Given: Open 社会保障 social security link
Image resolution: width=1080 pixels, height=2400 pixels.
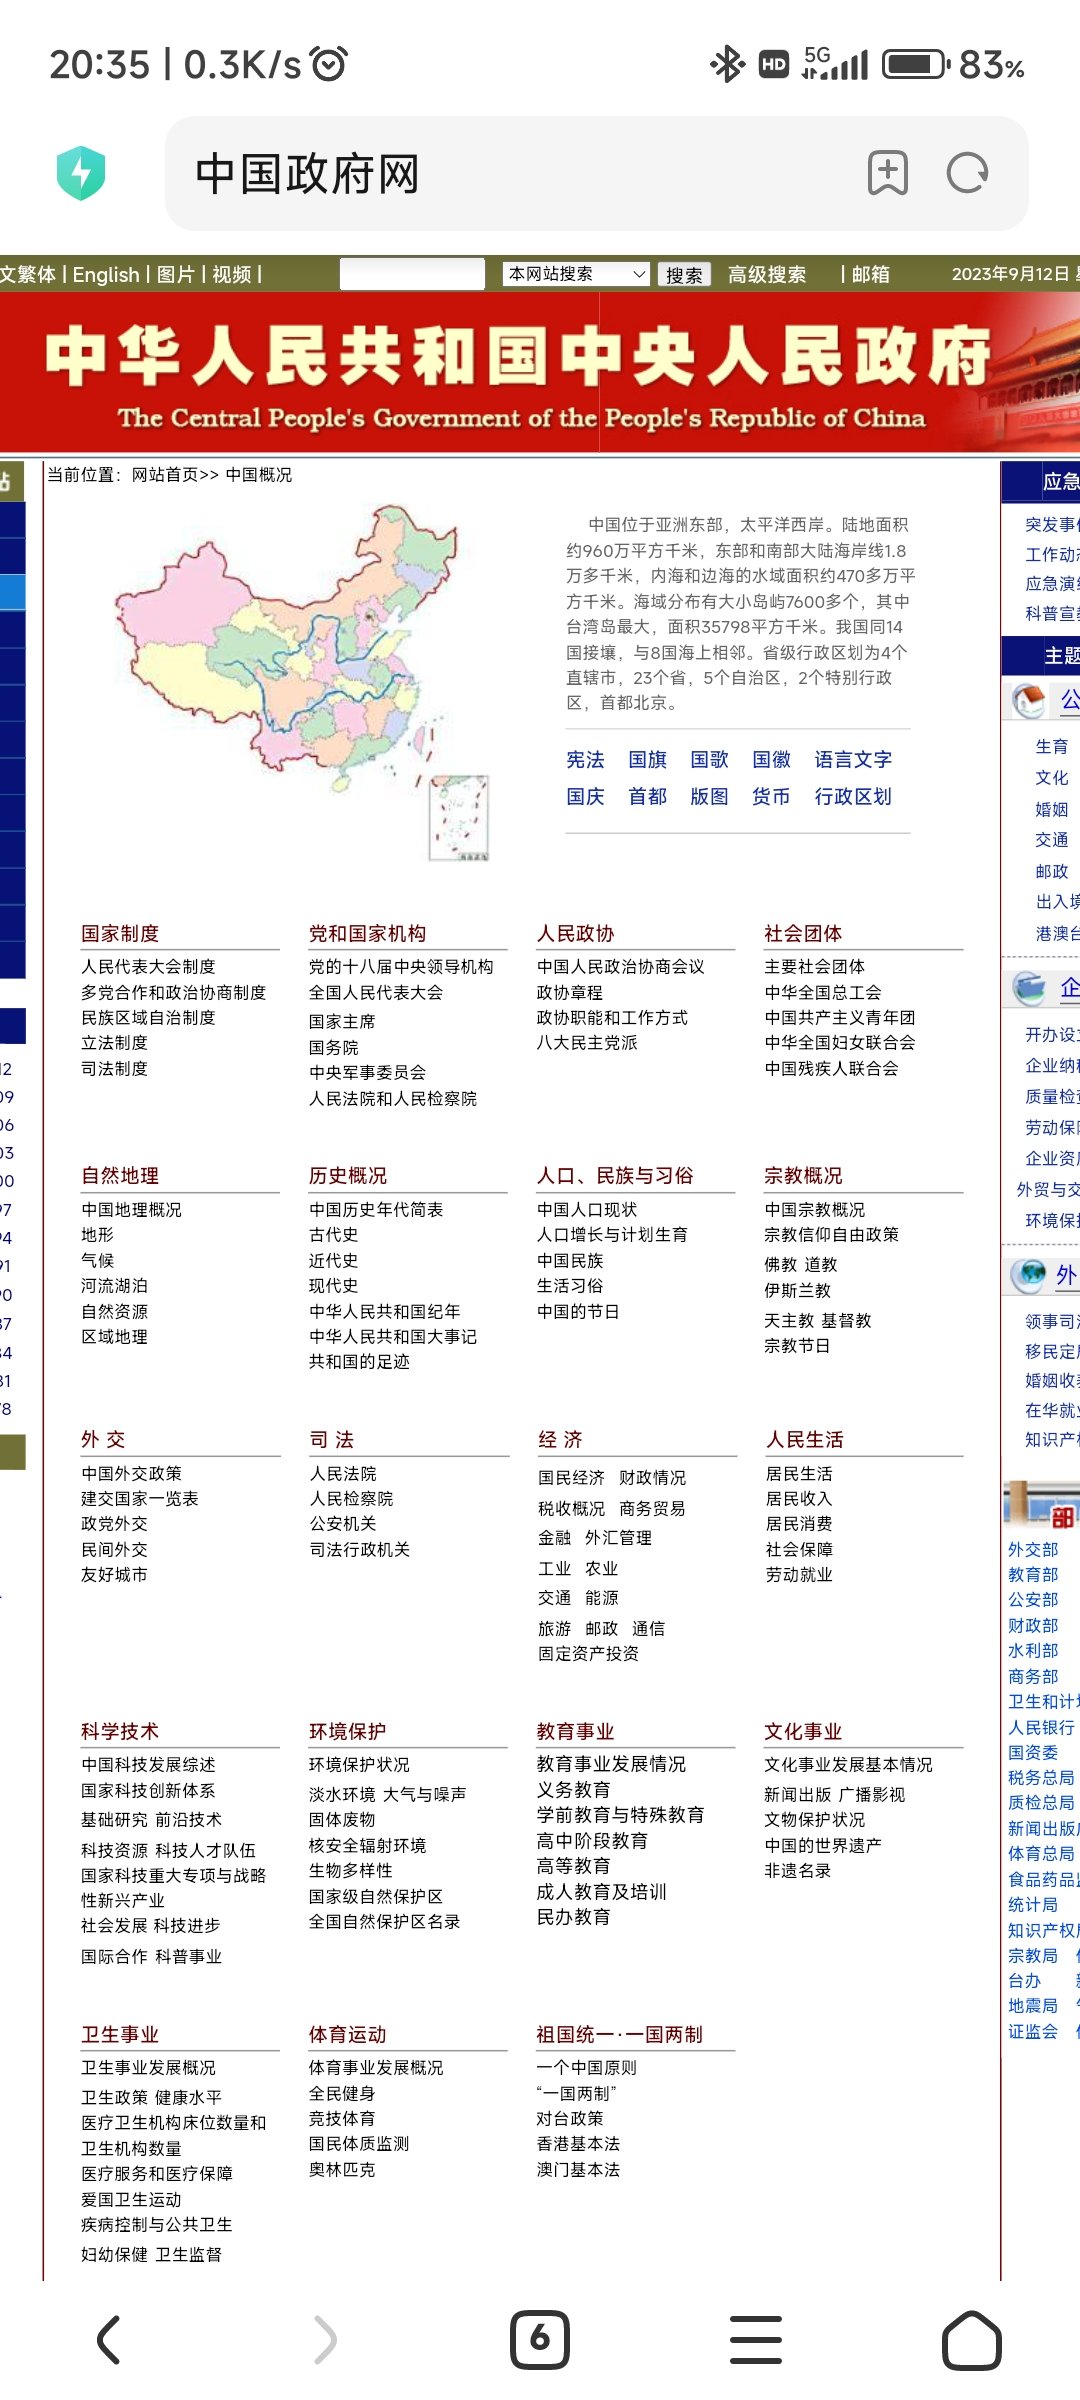Looking at the screenshot, I should click(799, 1550).
